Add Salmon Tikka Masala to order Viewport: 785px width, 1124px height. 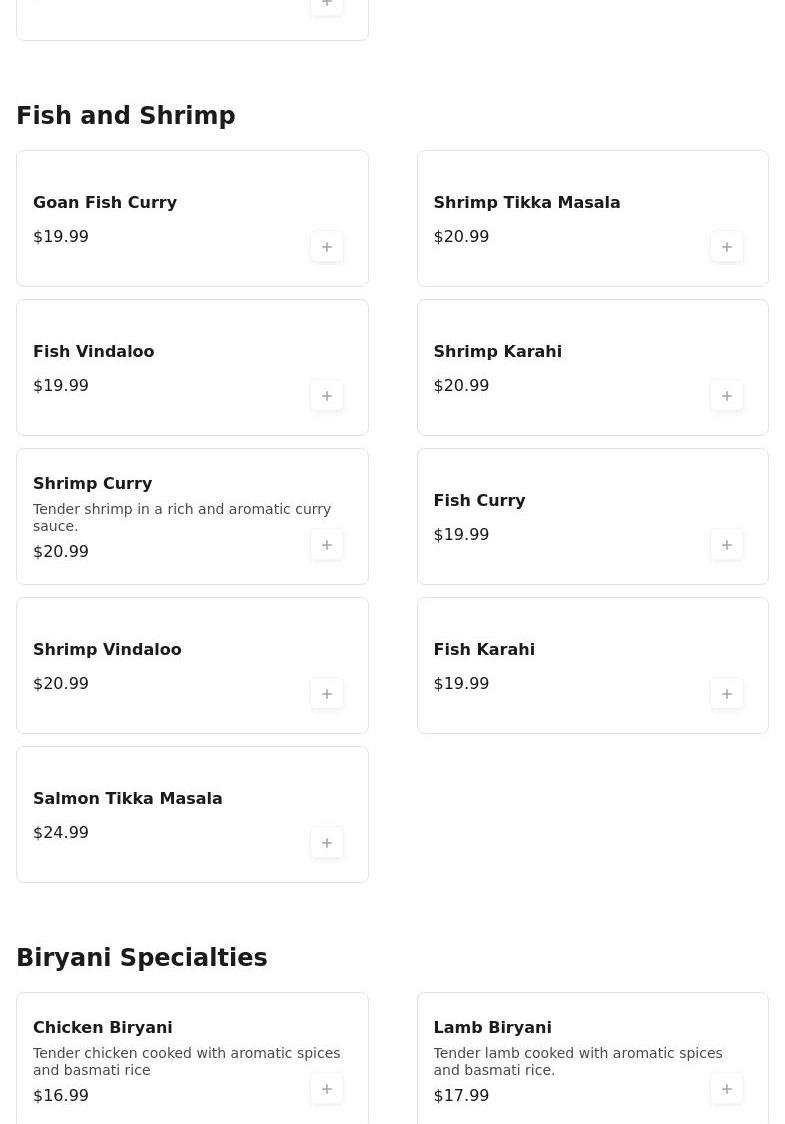click(x=327, y=843)
